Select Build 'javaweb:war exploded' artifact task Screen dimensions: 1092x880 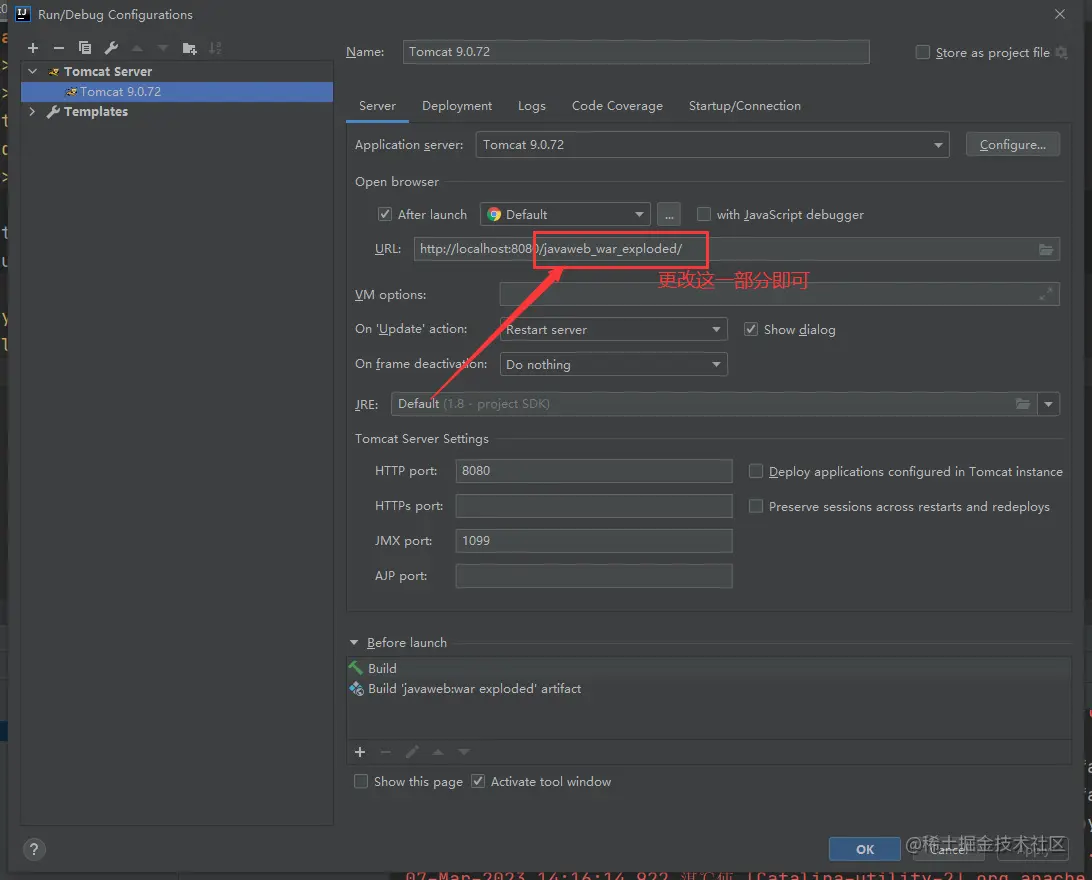tap(708, 689)
